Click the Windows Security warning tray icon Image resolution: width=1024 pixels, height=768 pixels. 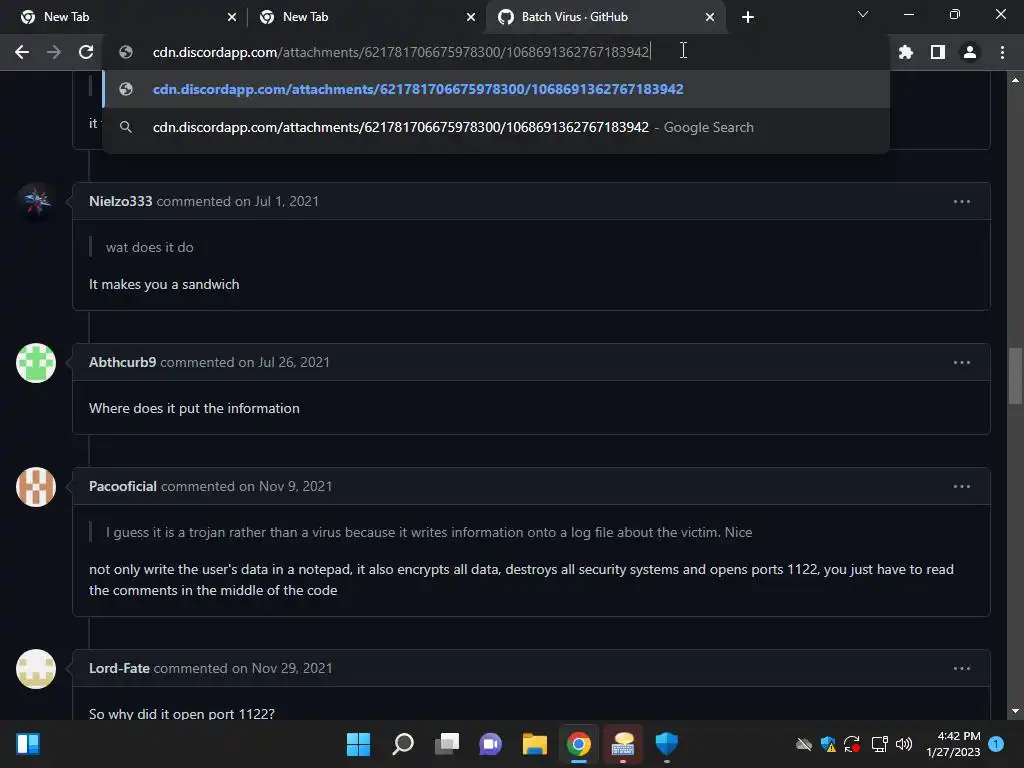pos(828,744)
